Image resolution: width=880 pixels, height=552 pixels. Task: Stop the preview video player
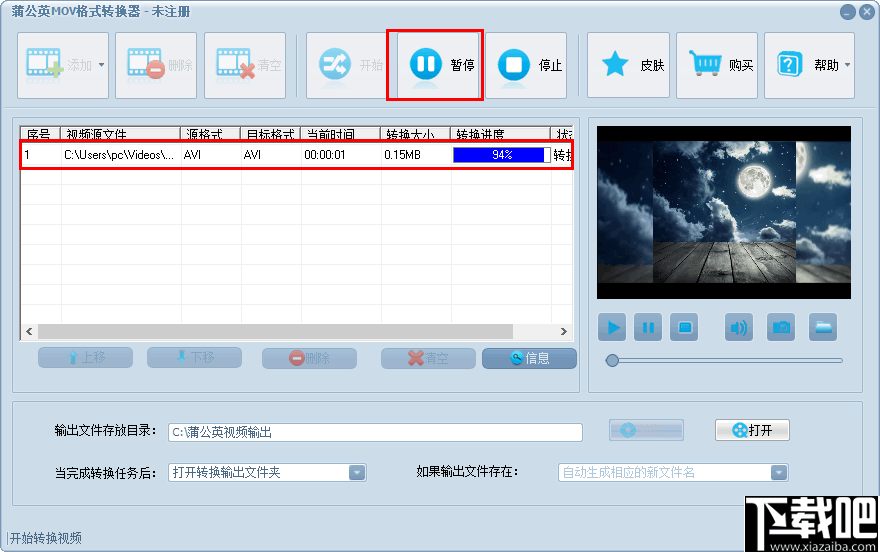tap(684, 327)
